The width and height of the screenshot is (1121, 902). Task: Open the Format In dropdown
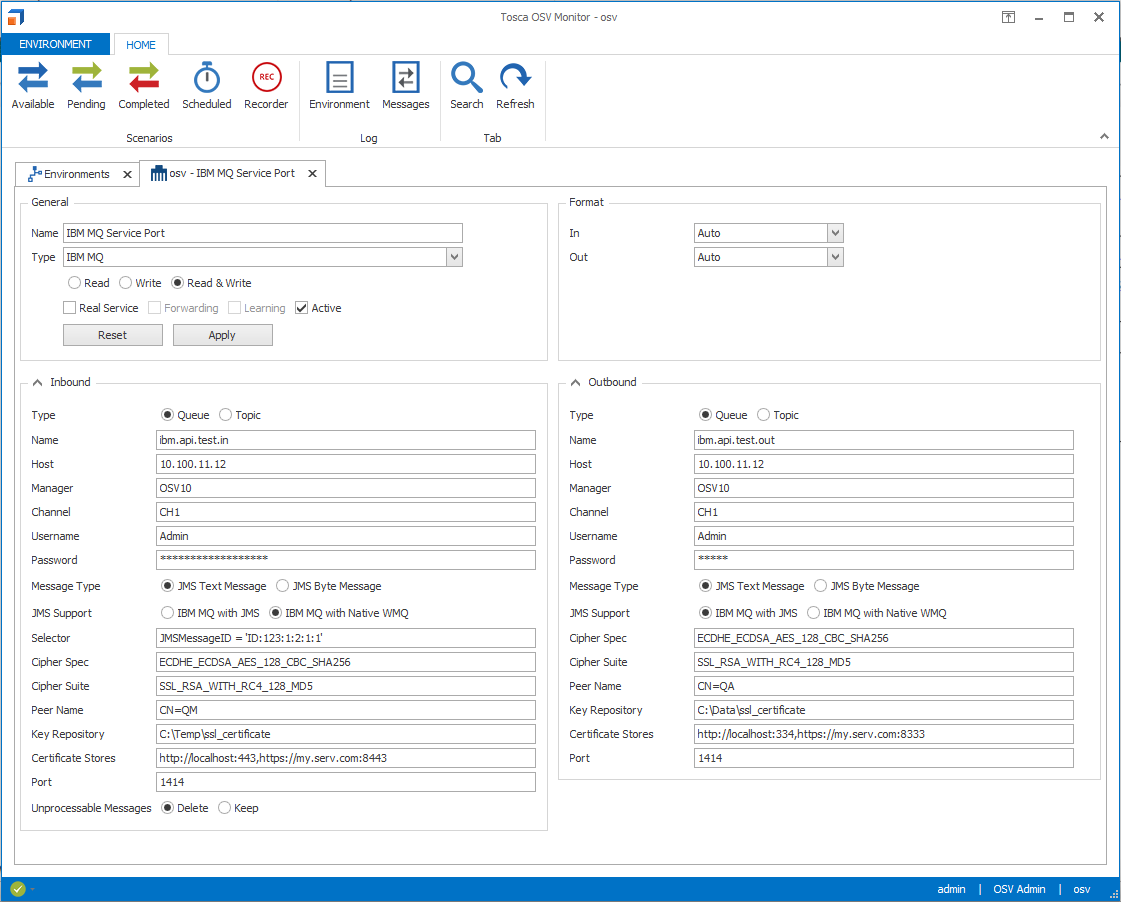[836, 233]
